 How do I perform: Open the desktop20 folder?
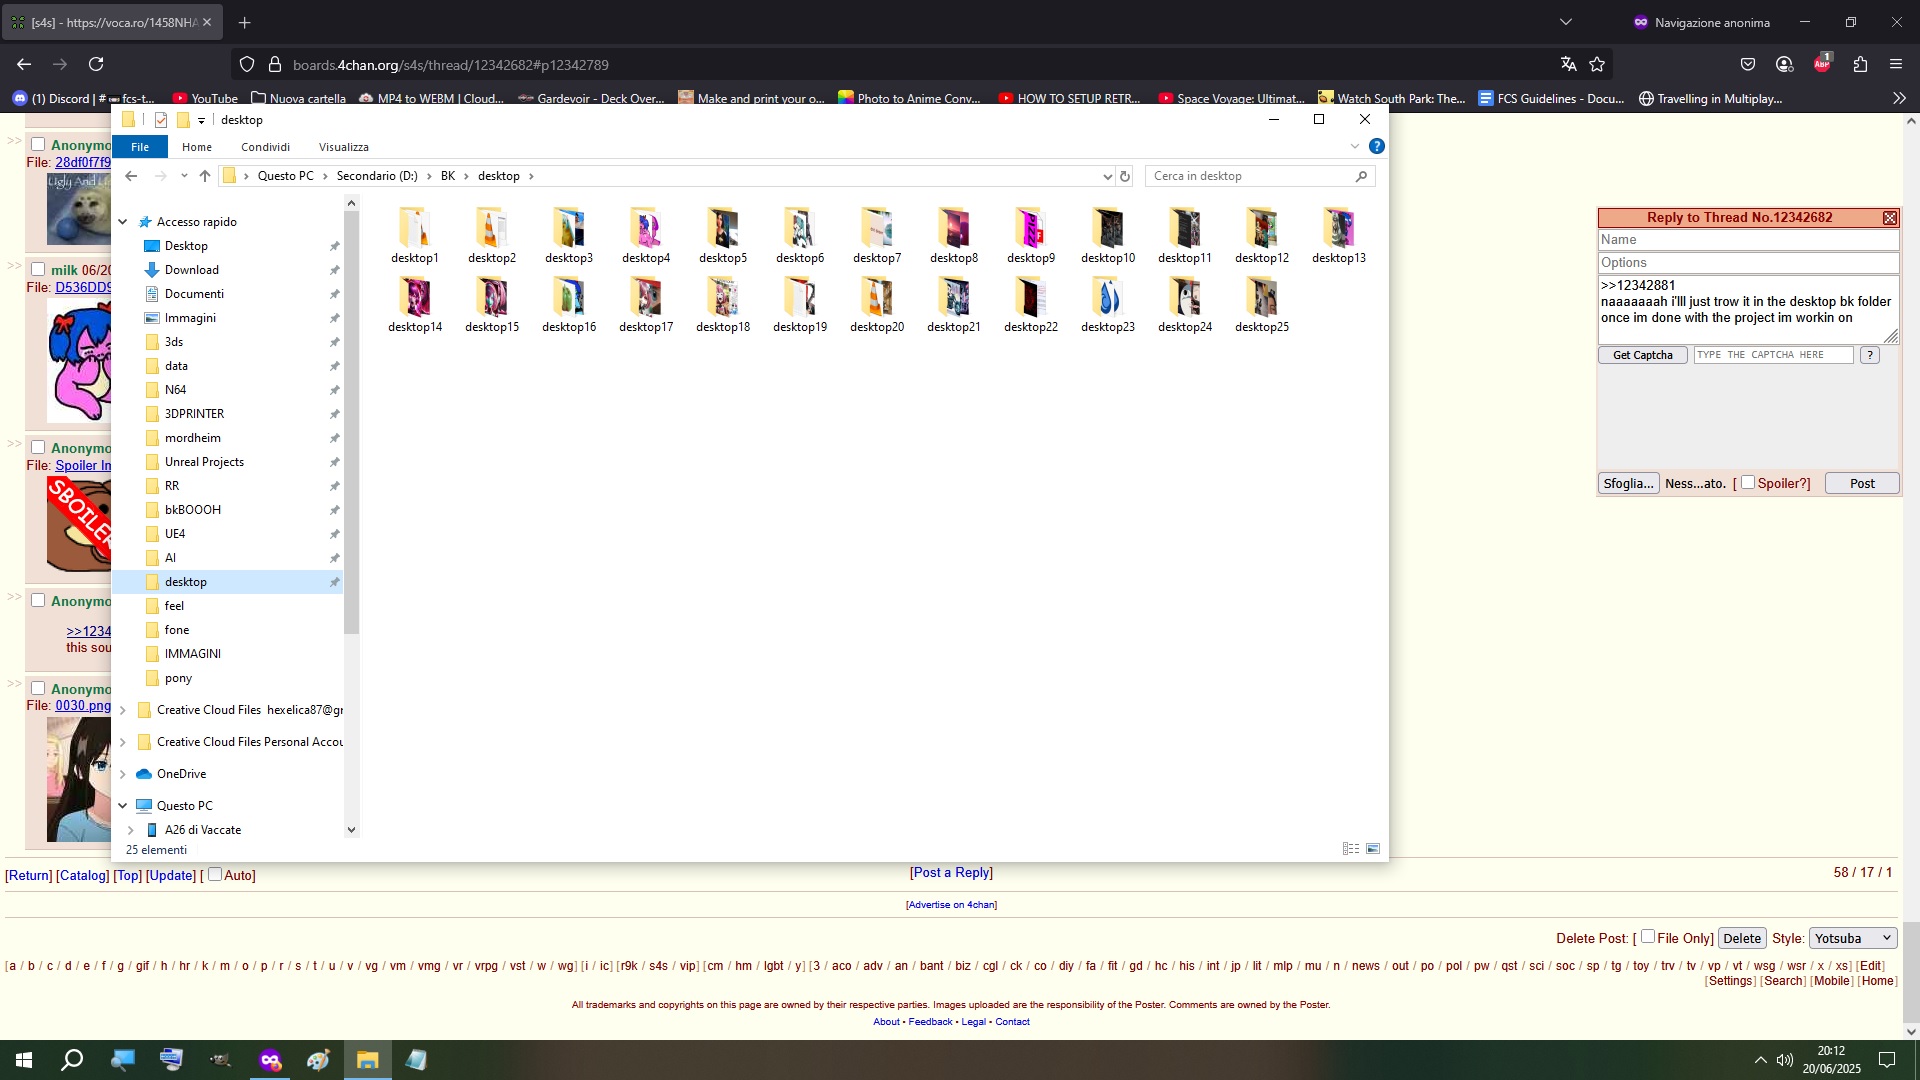tap(877, 305)
